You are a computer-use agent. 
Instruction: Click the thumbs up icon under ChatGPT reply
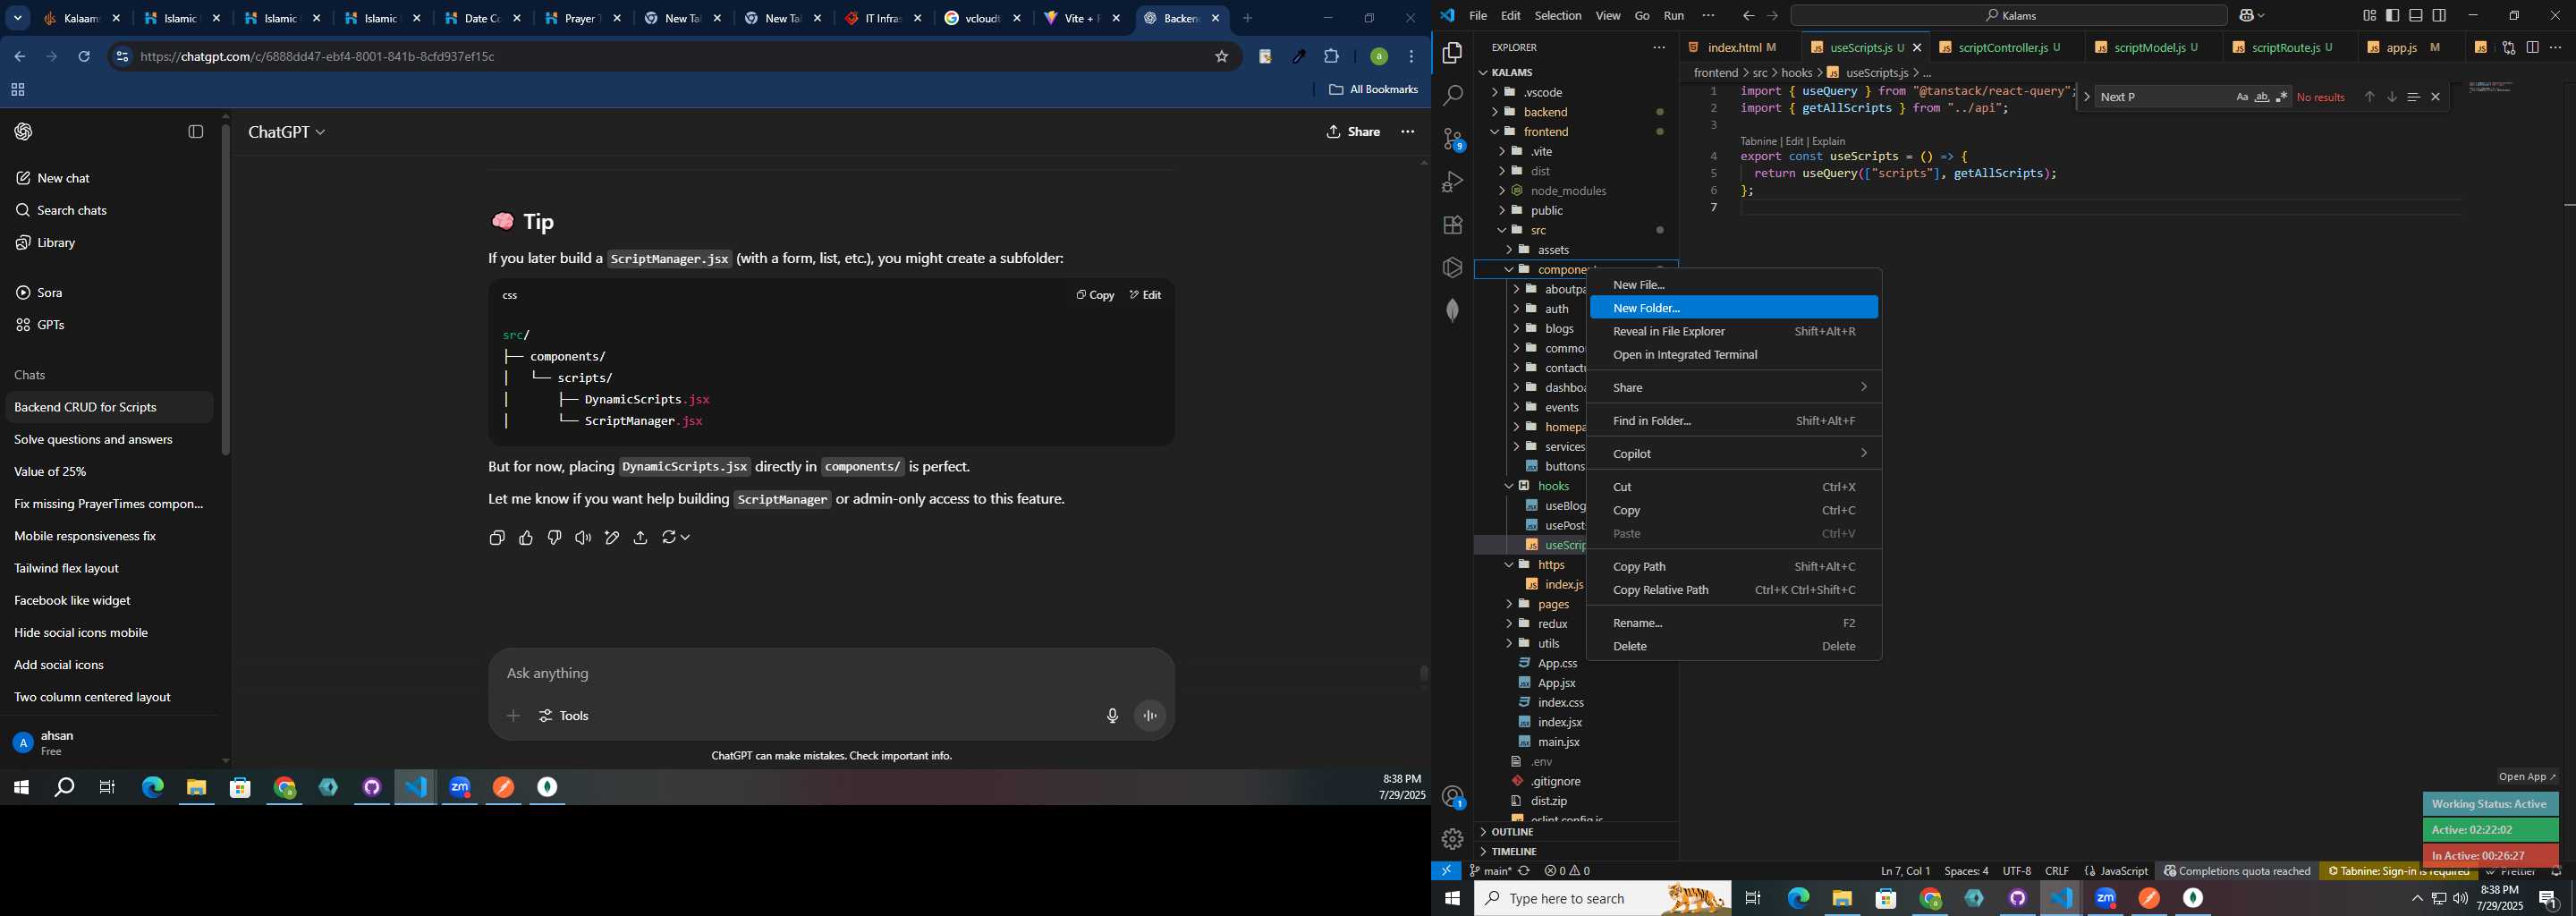526,538
